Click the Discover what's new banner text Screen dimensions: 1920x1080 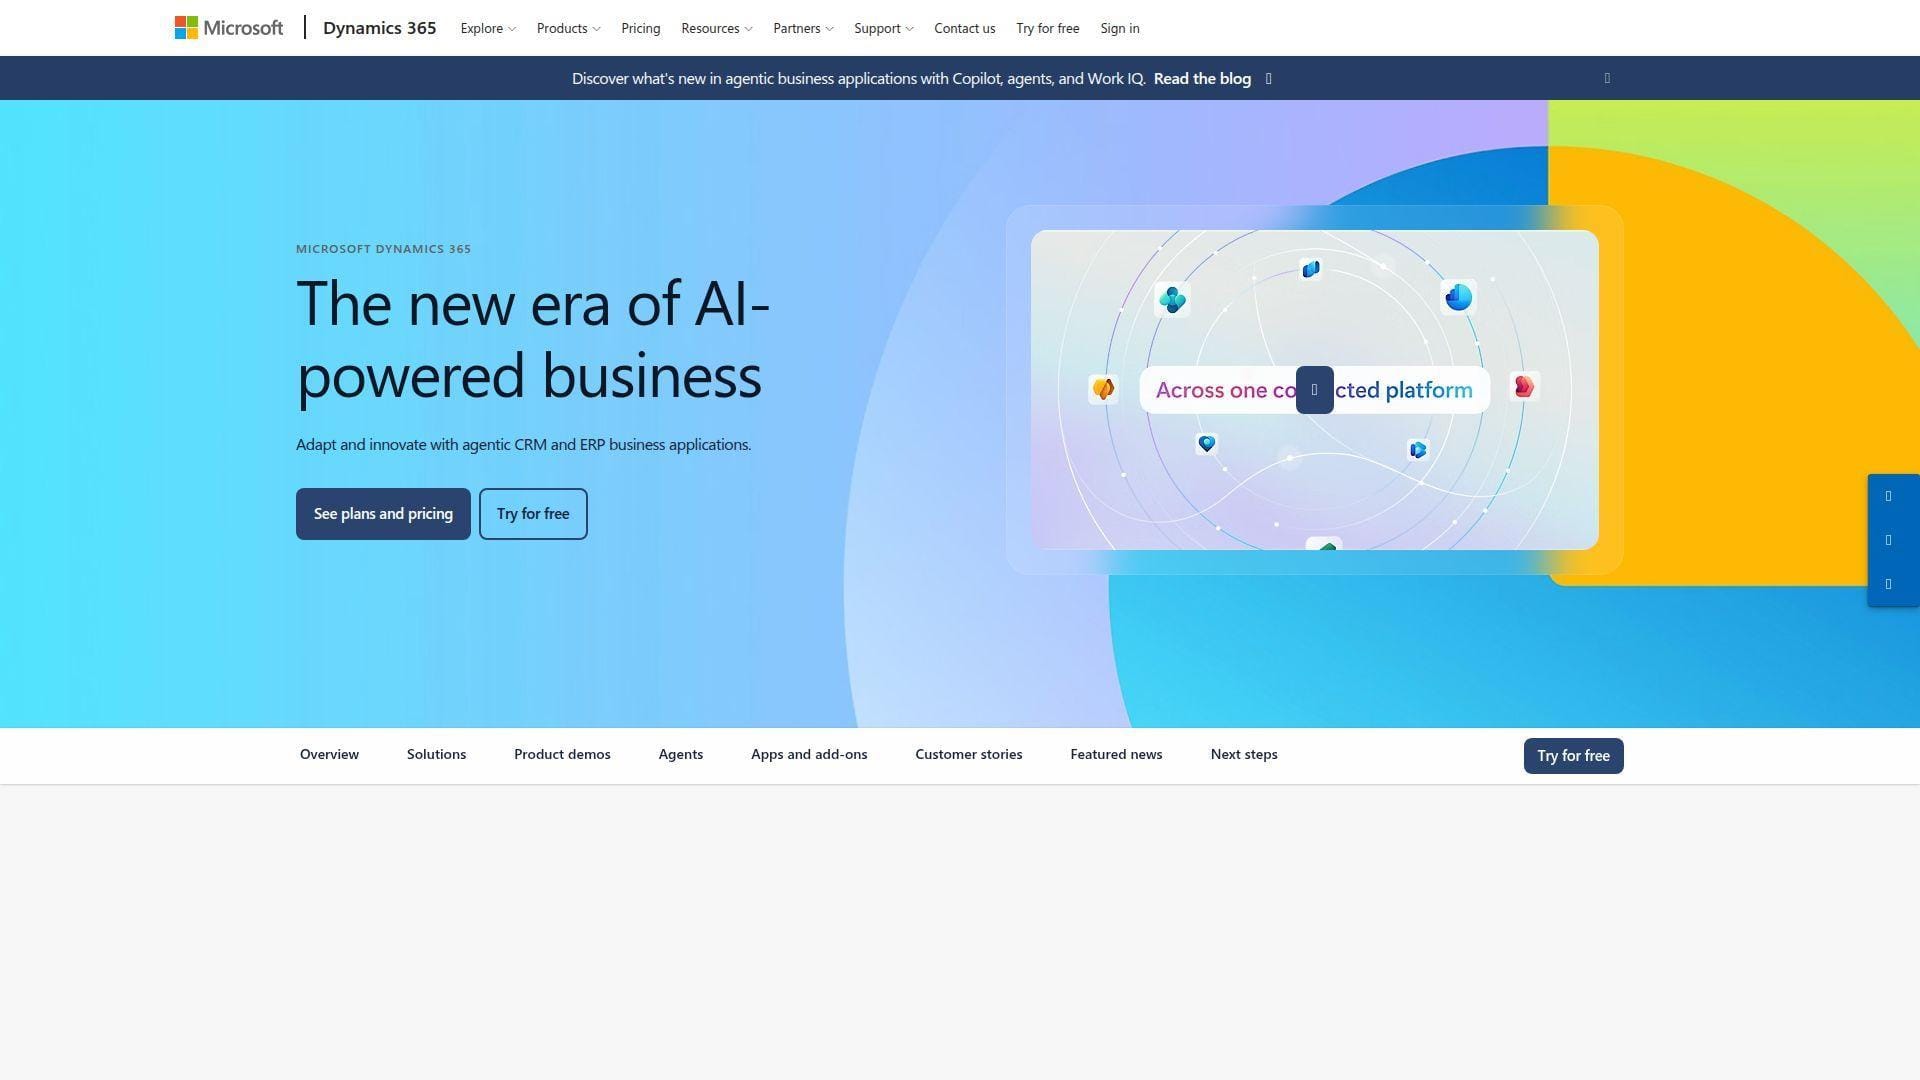(858, 79)
